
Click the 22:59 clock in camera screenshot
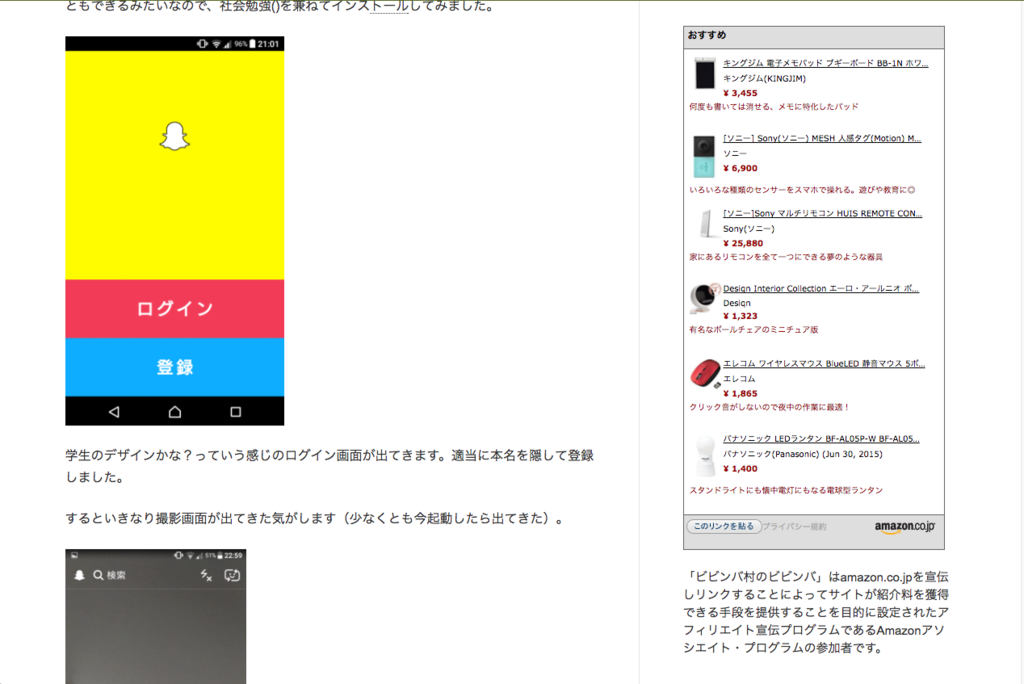tap(234, 555)
